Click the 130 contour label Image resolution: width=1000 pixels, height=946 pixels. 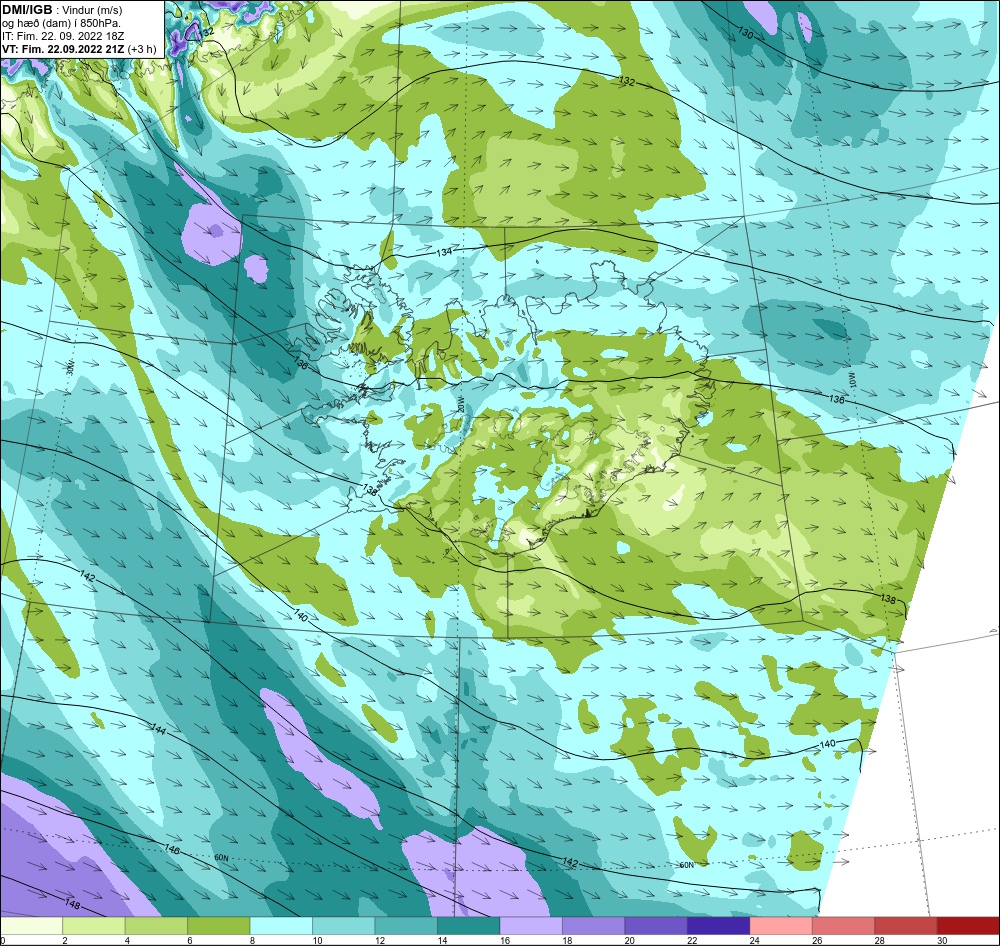coord(745,32)
